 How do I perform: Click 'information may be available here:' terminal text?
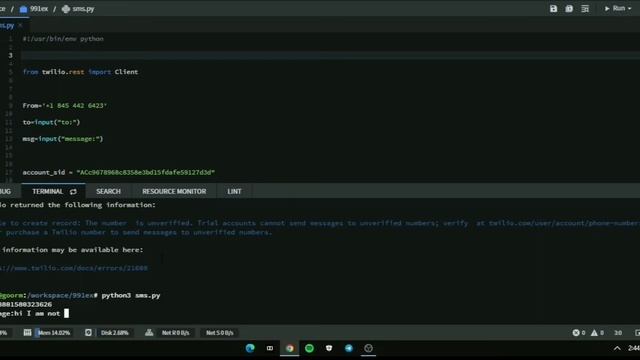pyautogui.click(x=73, y=250)
